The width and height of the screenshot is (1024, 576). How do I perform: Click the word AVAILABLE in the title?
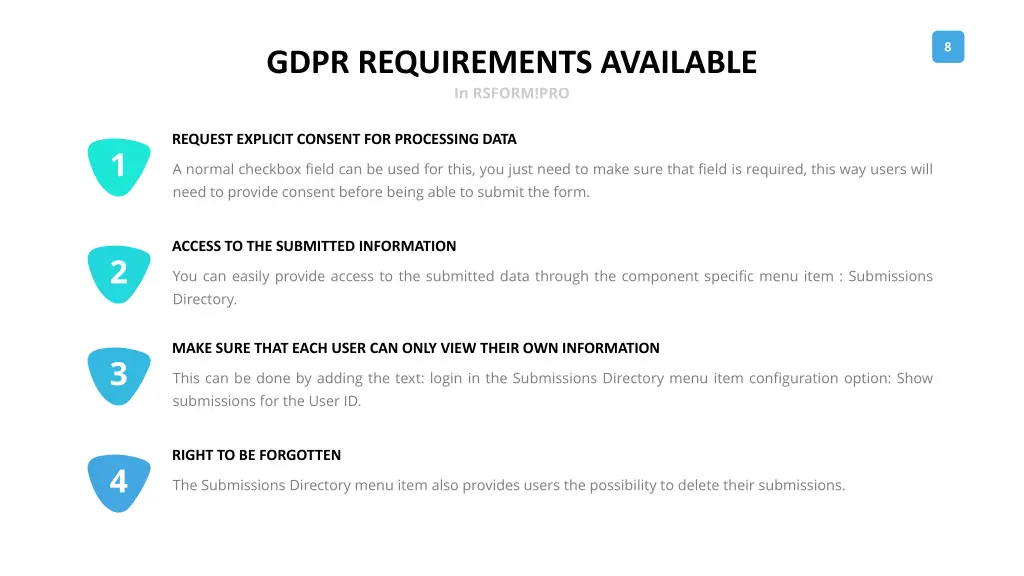pos(679,63)
